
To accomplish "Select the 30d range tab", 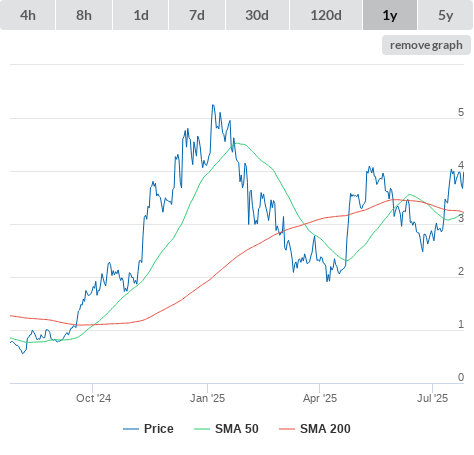I will 257,15.
